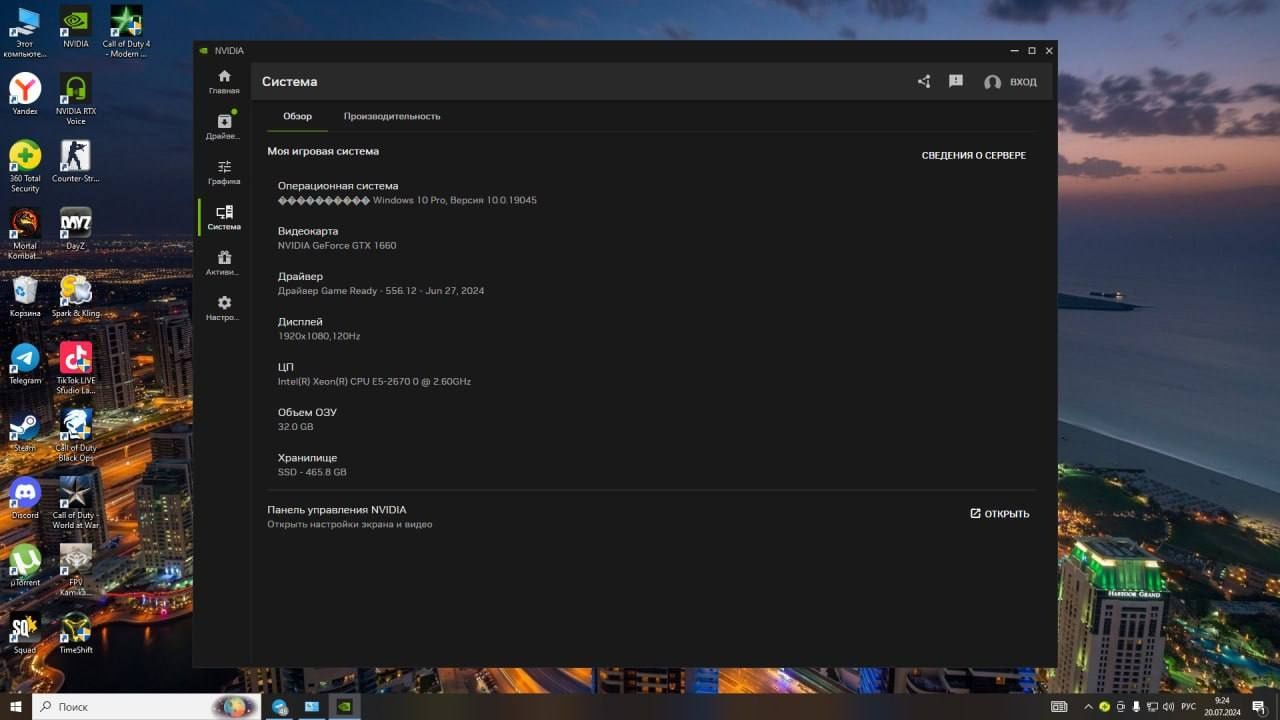Click the NVIDIA app icon in taskbar

coord(344,706)
